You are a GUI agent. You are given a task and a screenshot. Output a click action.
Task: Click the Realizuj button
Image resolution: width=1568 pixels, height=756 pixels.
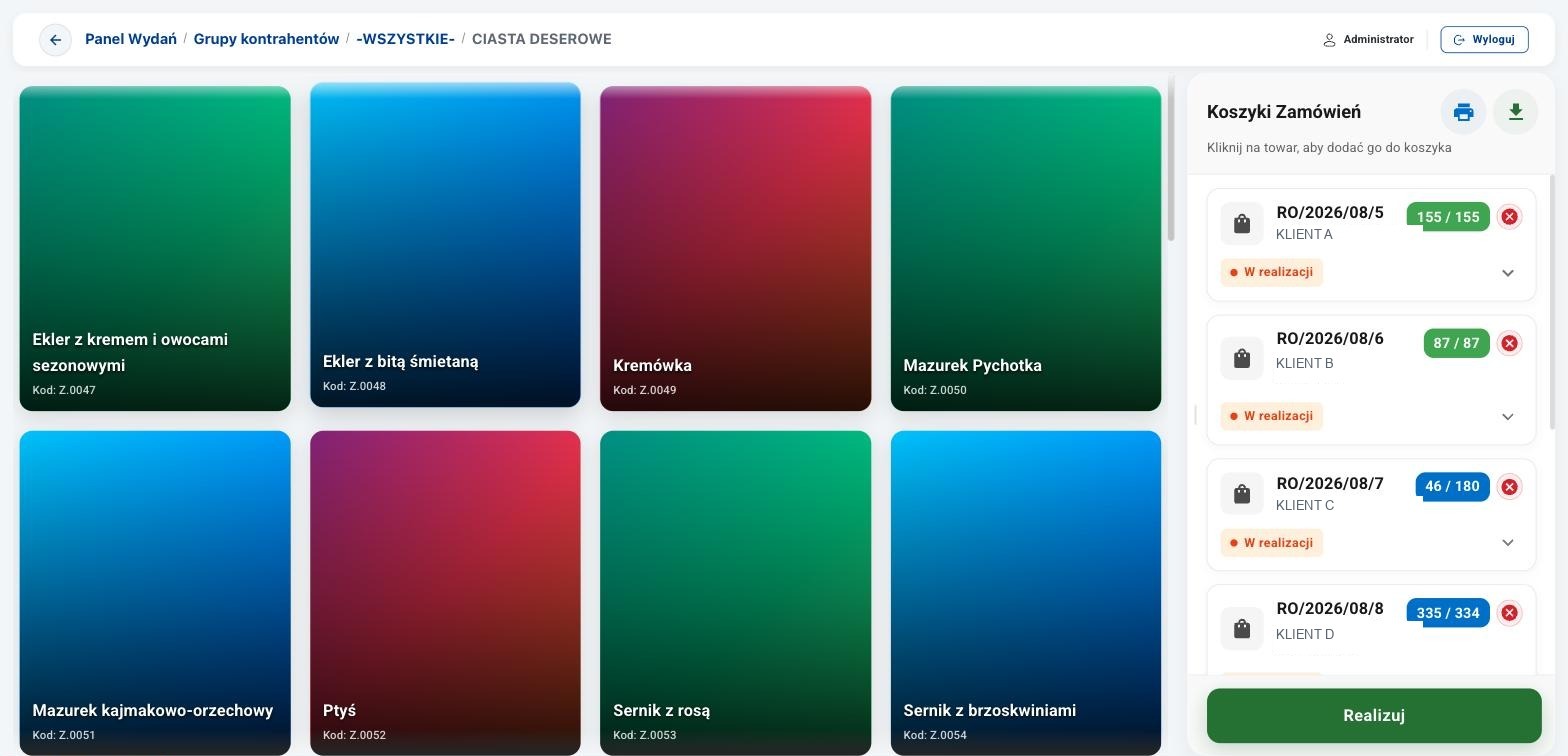1374,715
